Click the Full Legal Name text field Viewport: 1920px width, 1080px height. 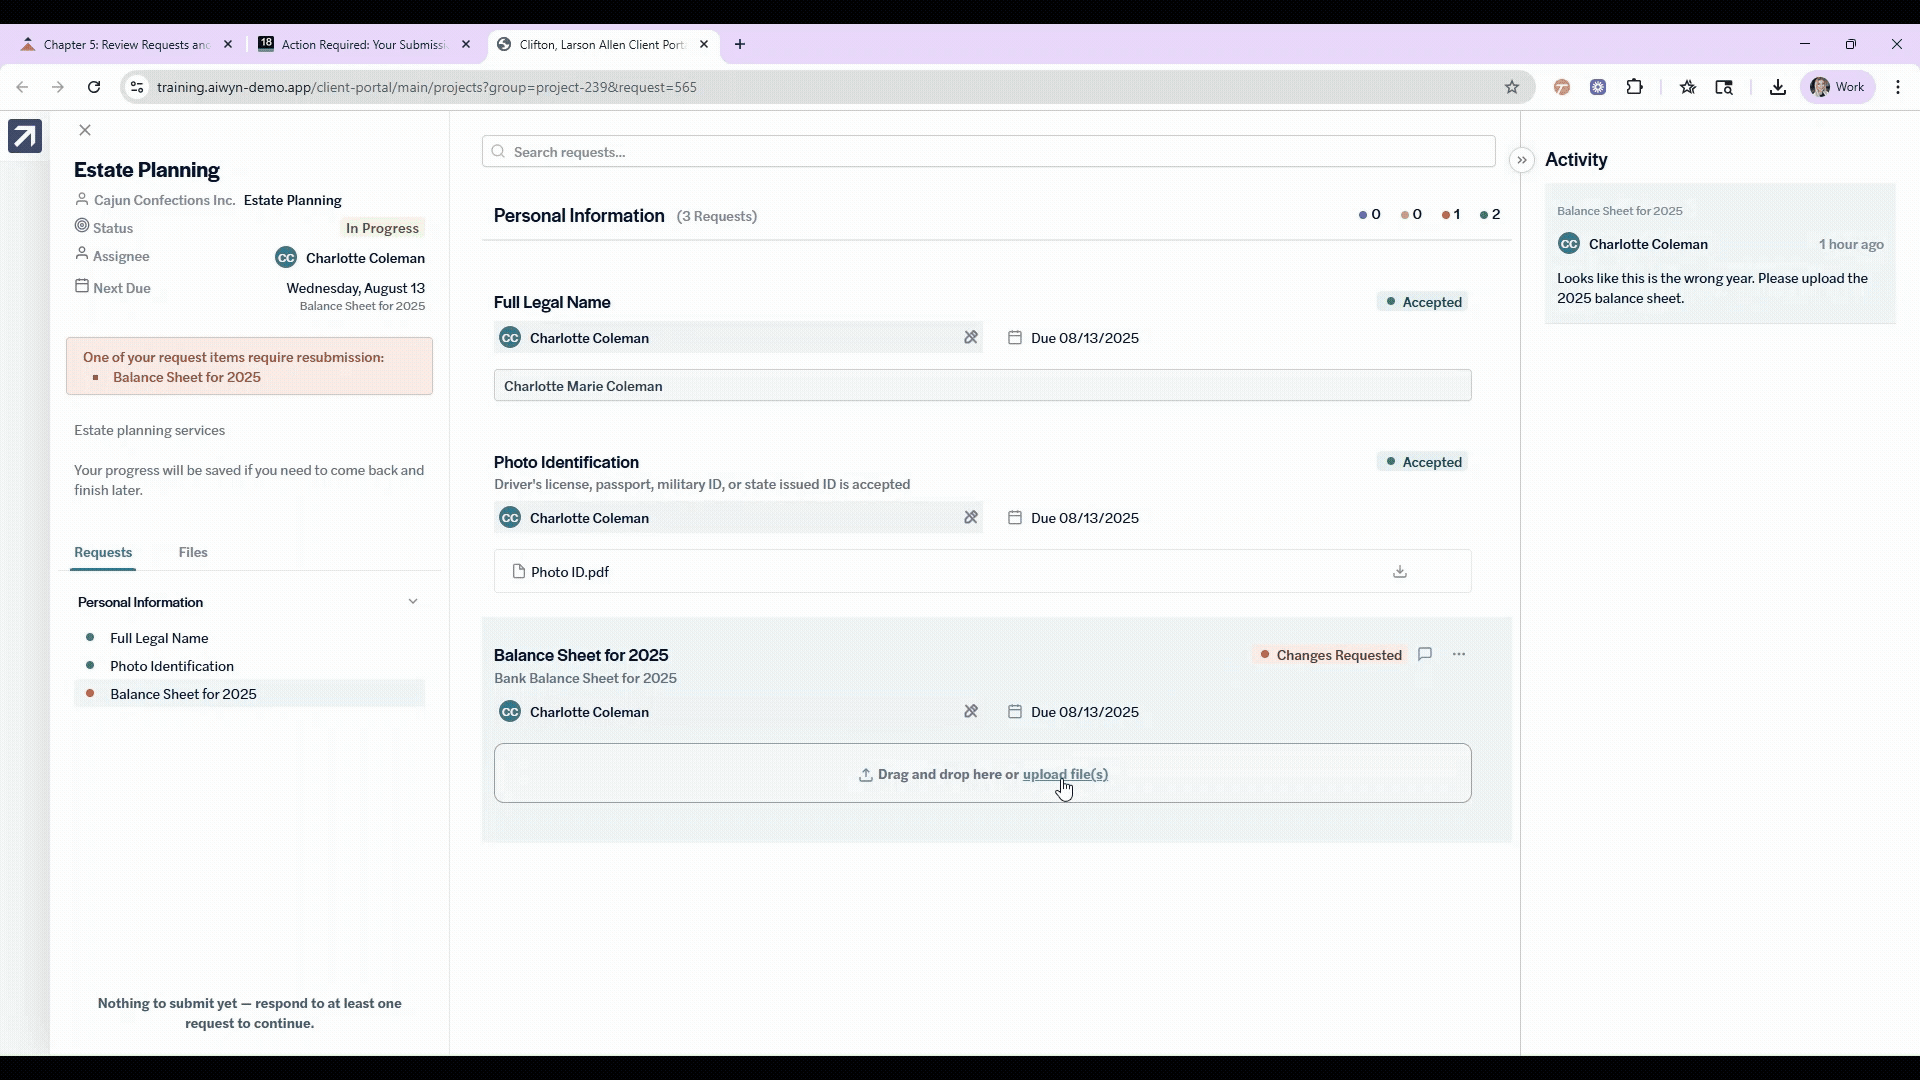982,386
